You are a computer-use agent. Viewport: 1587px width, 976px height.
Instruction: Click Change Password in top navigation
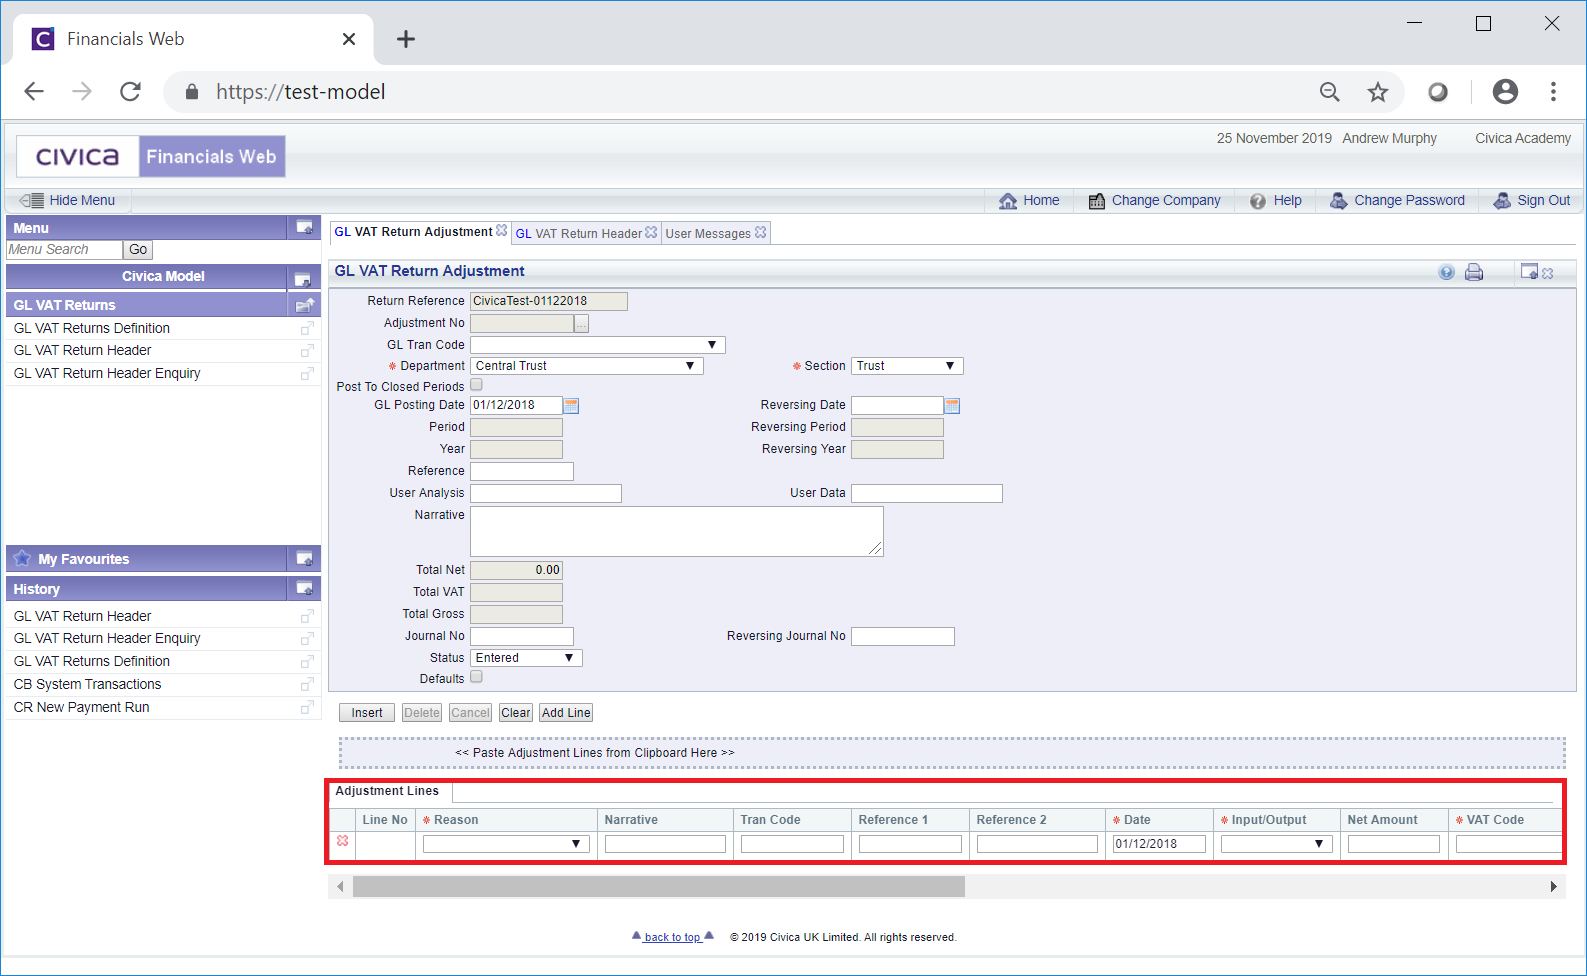(x=1397, y=200)
